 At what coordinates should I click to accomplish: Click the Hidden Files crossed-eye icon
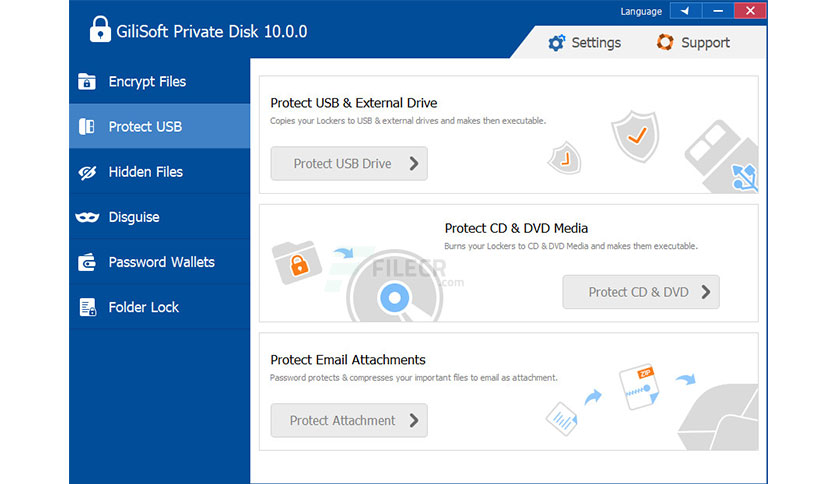pyautogui.click(x=87, y=172)
